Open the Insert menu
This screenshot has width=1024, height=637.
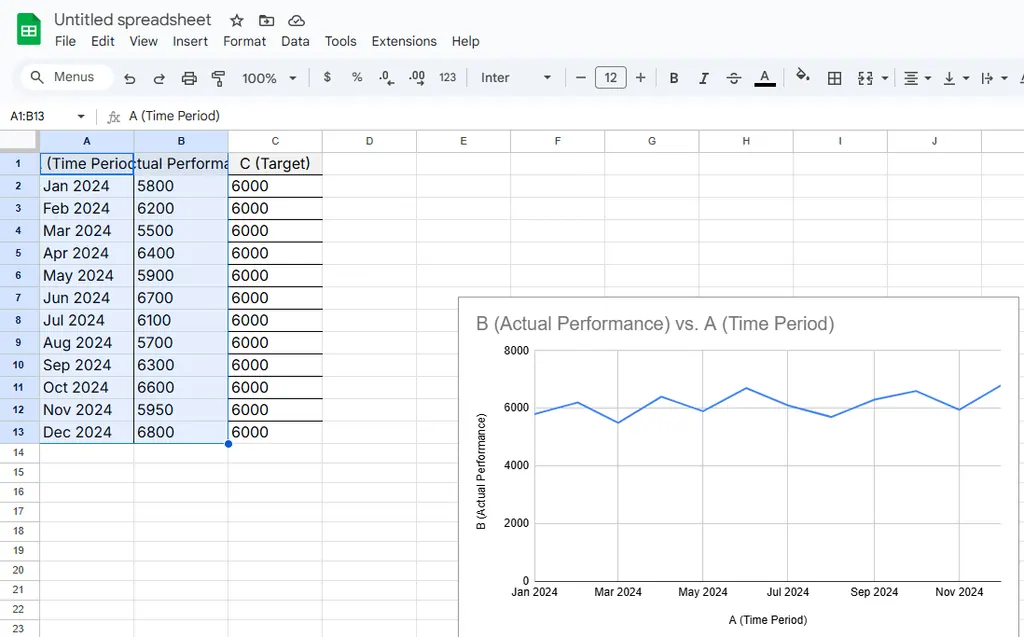(x=190, y=41)
